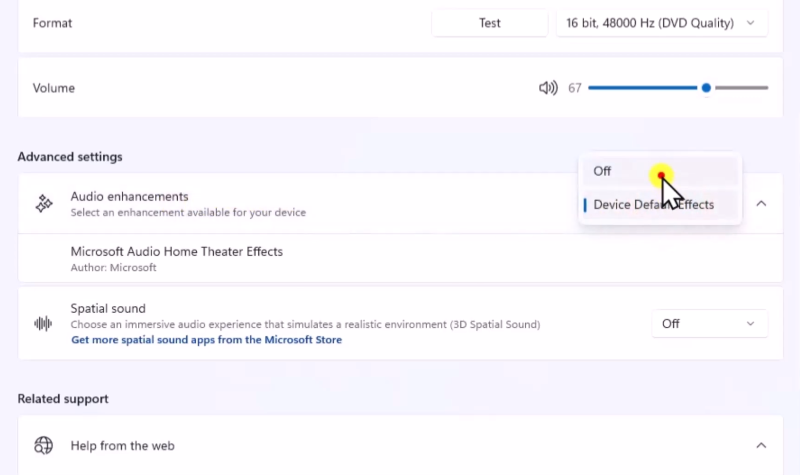Select Off in the audio enhancements menu

660,171
